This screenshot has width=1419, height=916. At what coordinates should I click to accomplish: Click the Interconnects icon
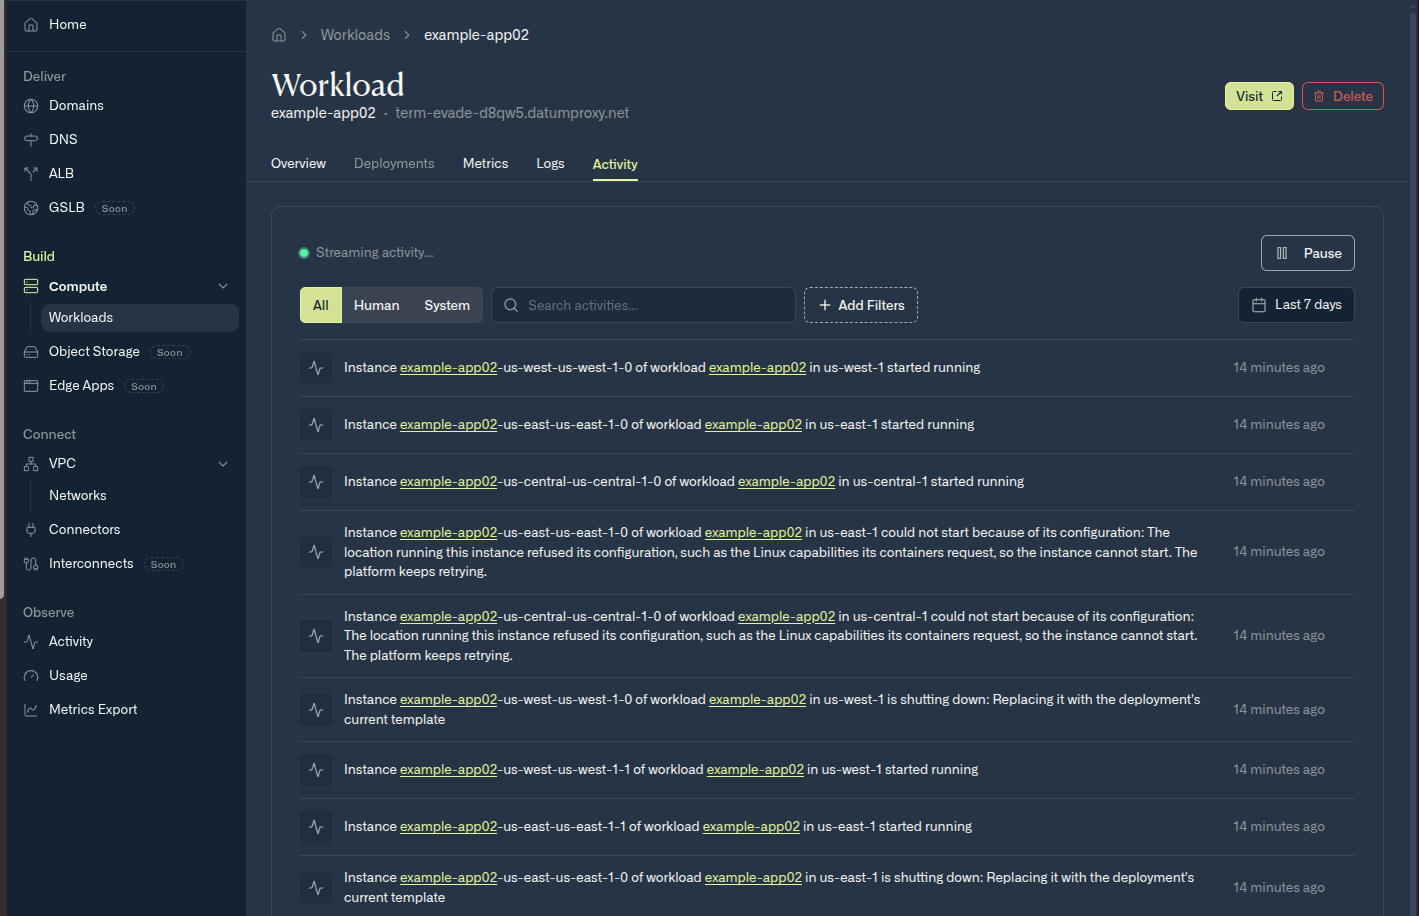pos(31,564)
